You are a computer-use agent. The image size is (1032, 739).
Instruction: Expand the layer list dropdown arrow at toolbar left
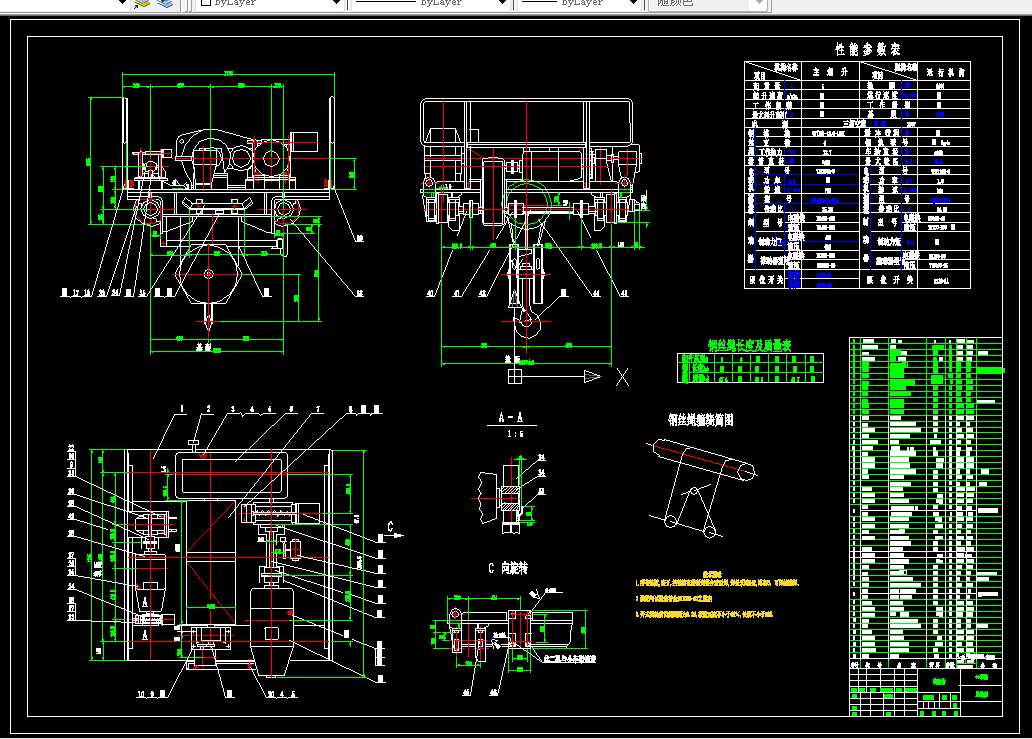pos(122,3)
